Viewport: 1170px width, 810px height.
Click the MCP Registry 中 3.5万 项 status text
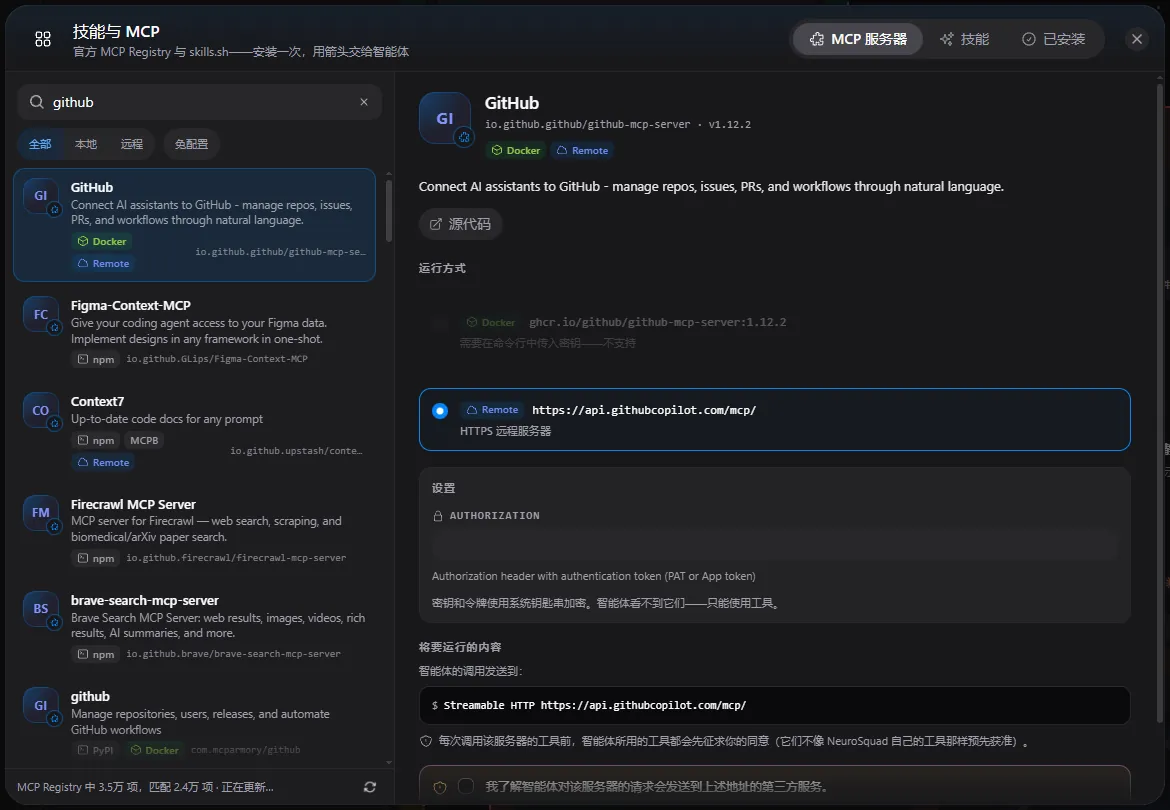pyautogui.click(x=145, y=787)
